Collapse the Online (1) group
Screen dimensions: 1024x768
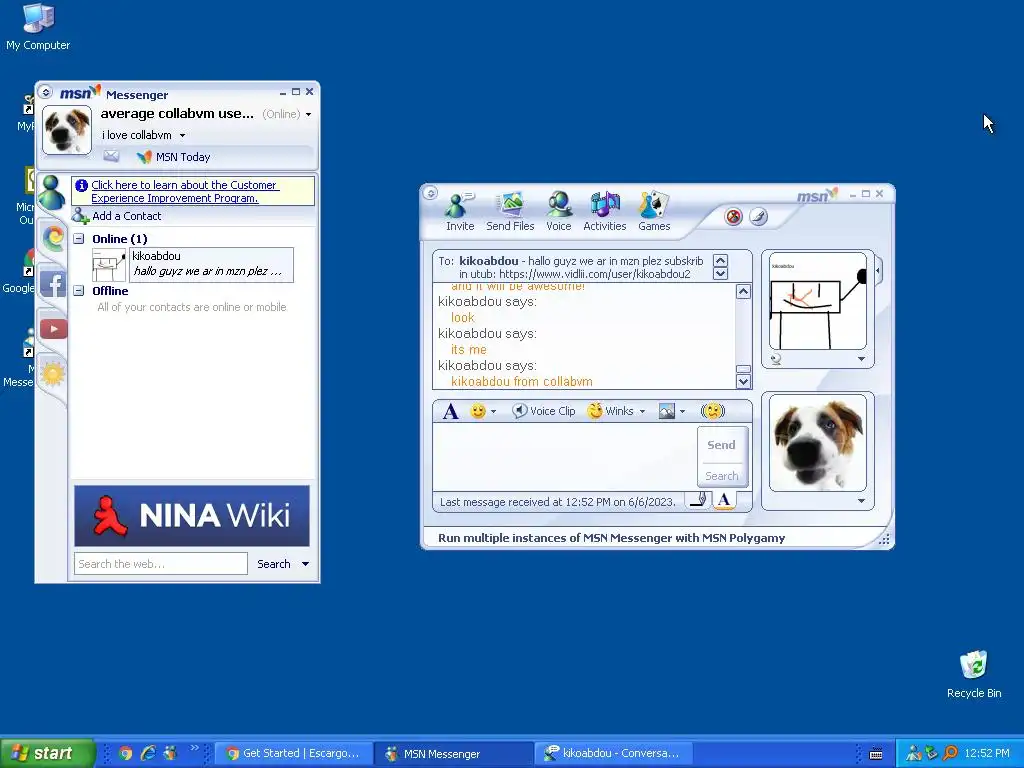pos(79,239)
